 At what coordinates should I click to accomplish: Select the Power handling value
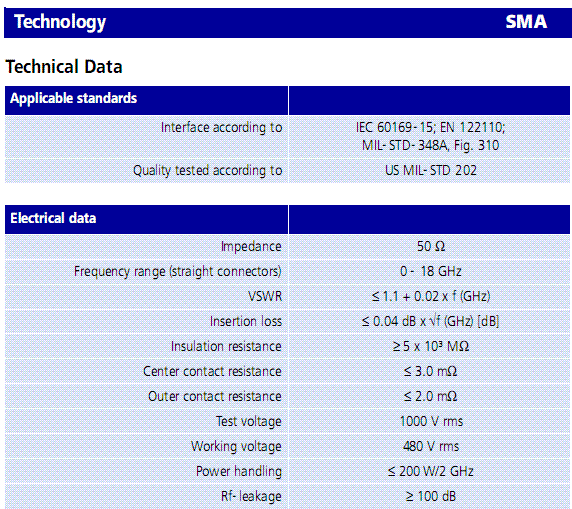(430, 471)
